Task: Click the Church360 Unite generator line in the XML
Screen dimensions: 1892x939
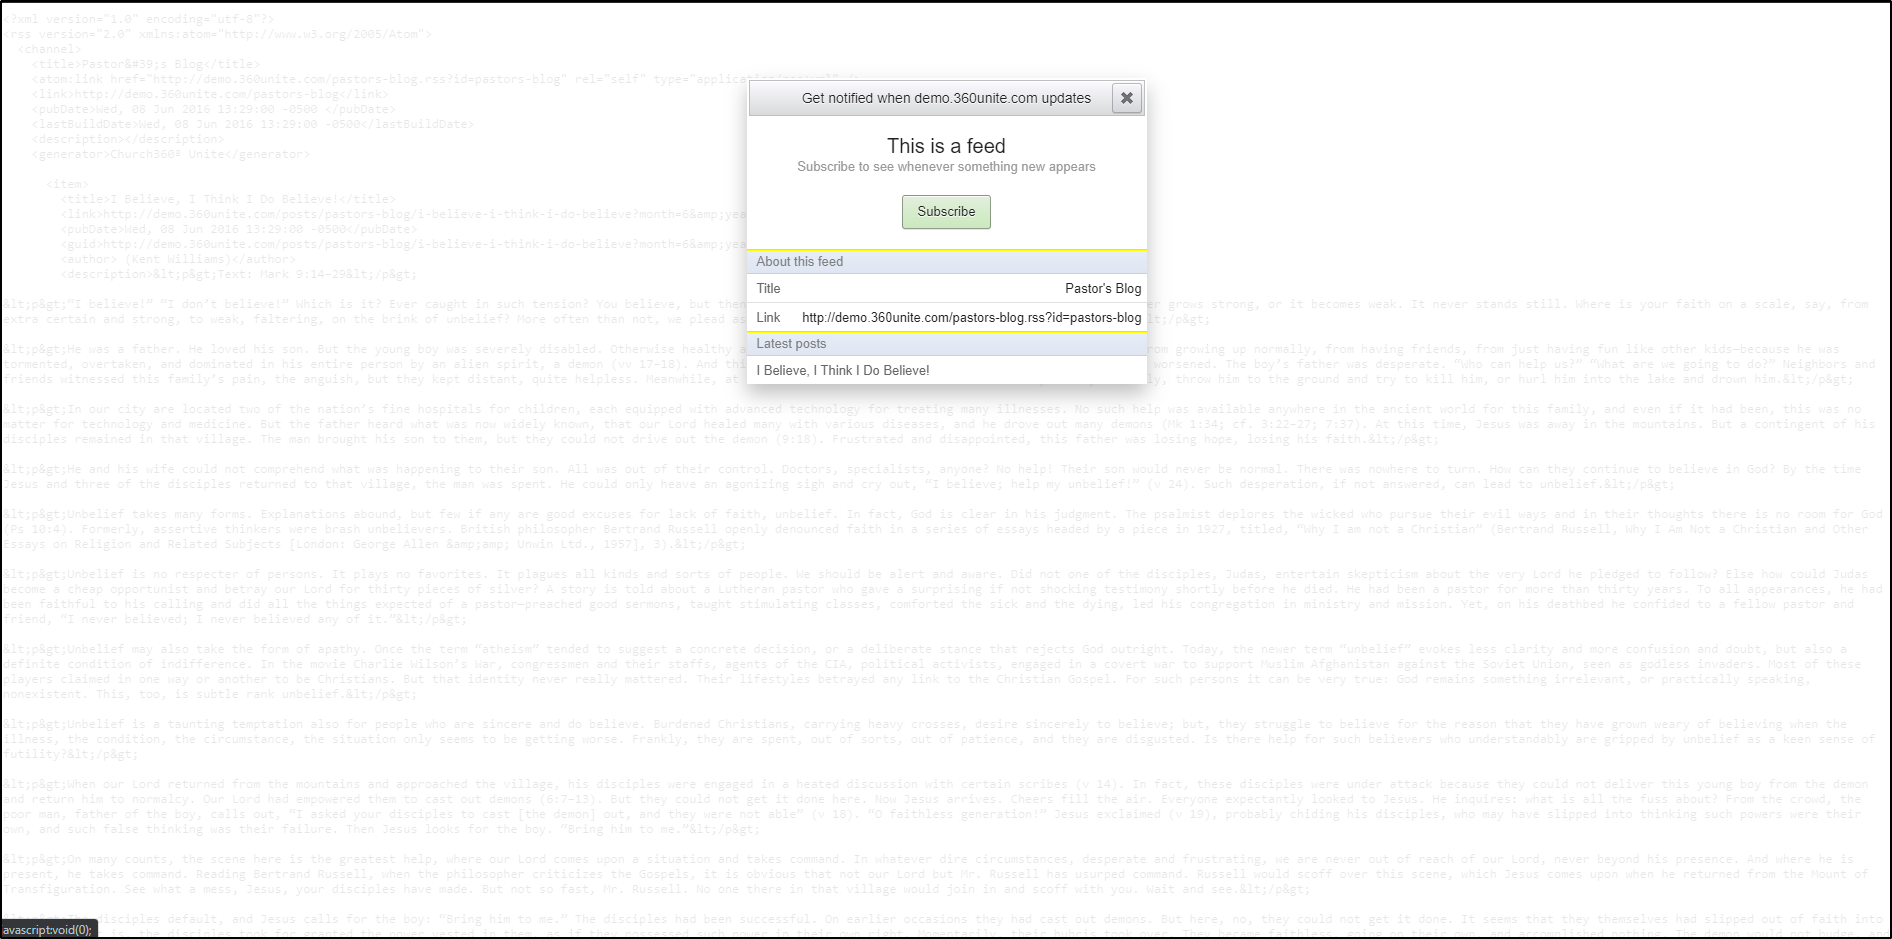Action: click(x=170, y=154)
